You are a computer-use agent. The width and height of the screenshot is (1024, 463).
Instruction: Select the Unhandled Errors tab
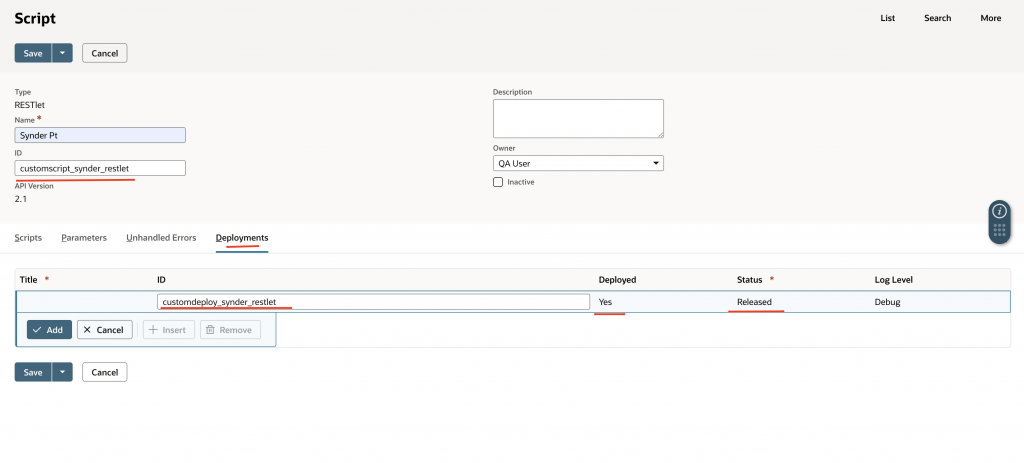tap(161, 238)
